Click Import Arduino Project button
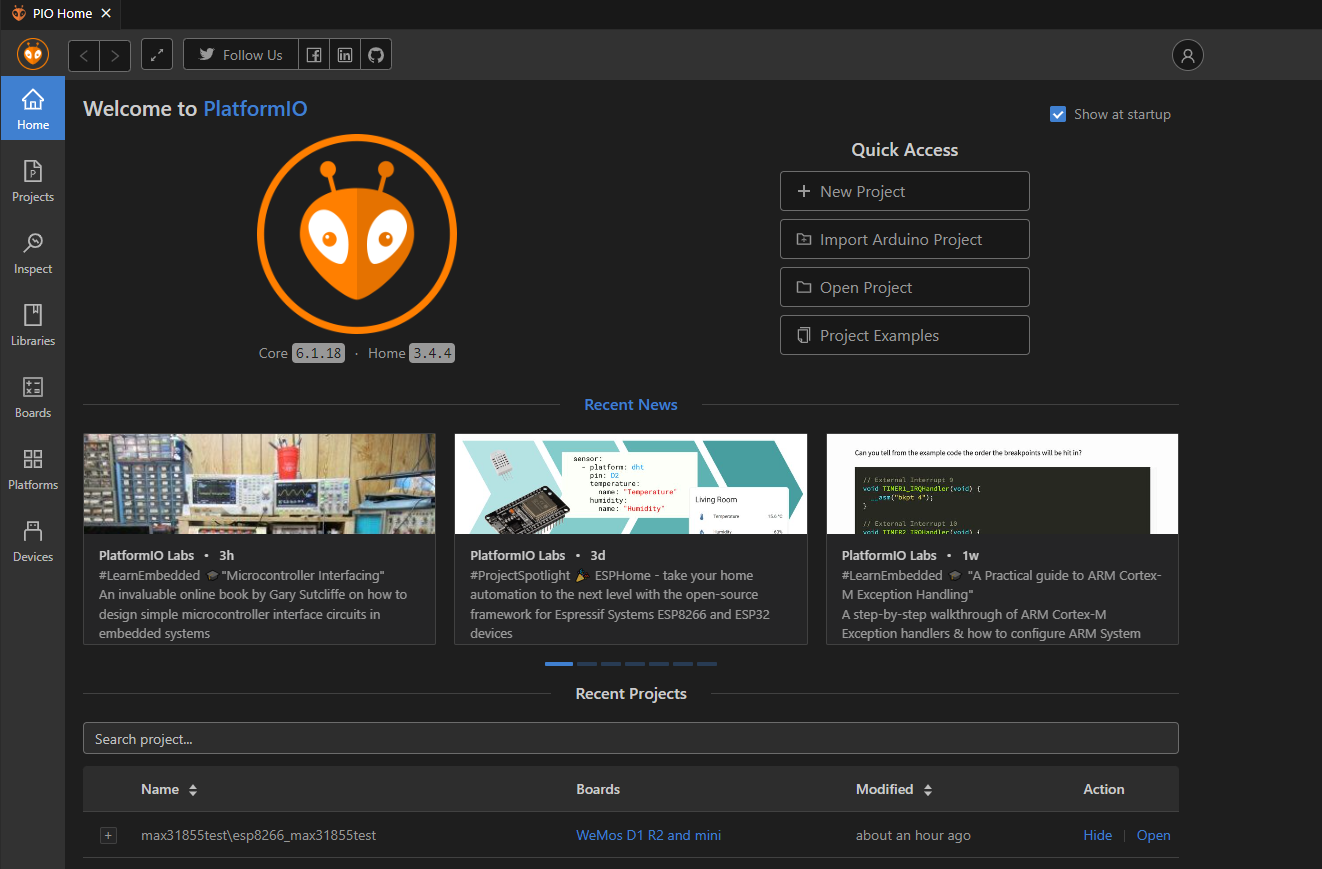1322x869 pixels. 904,239
